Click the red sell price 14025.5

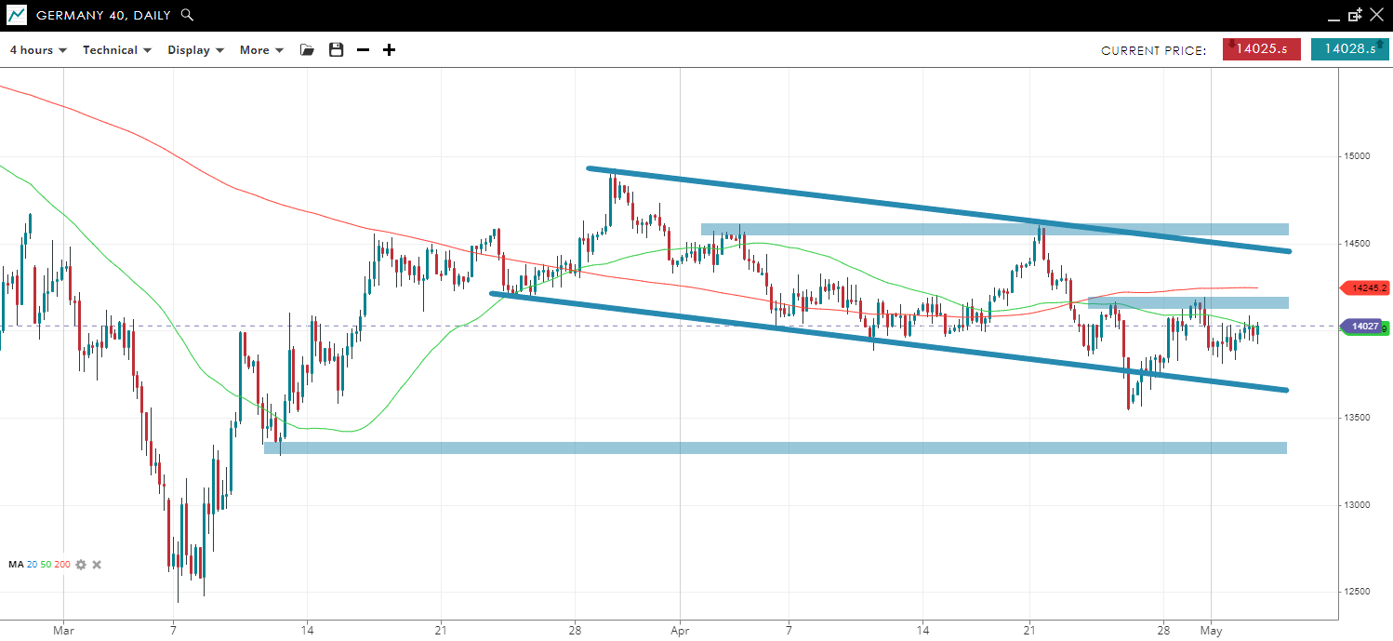pos(1261,49)
